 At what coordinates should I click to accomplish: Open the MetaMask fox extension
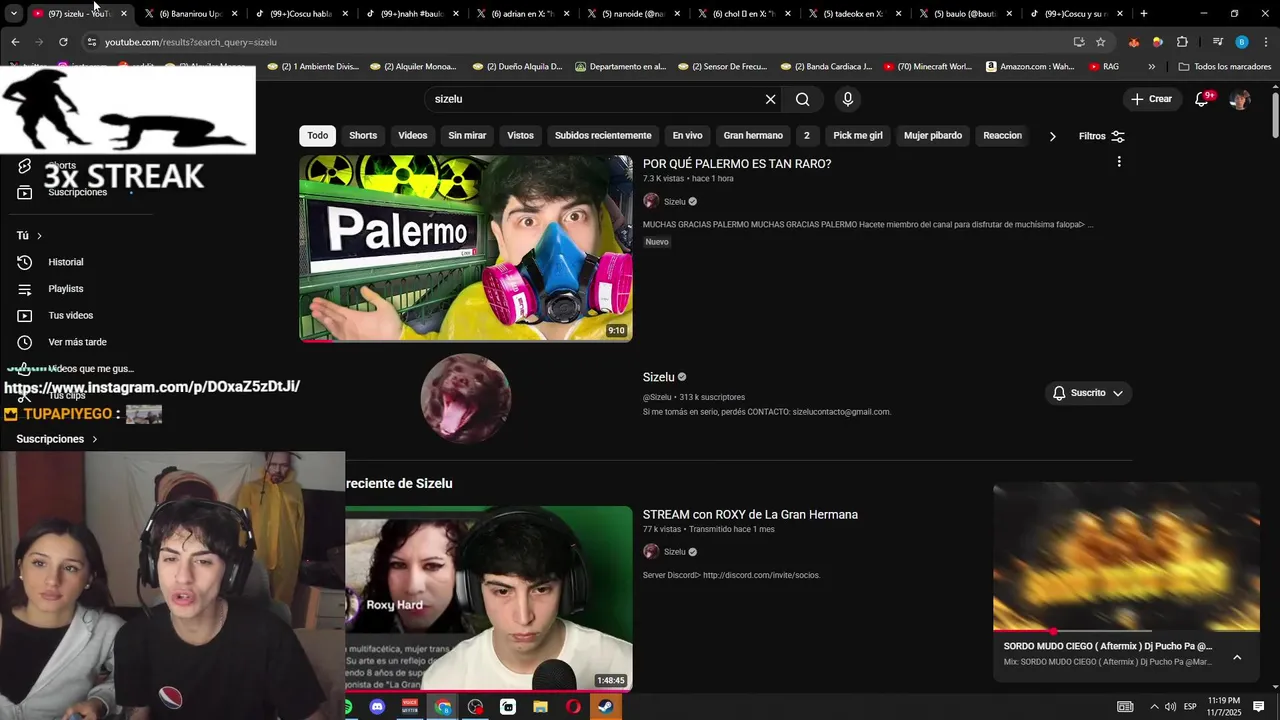(1133, 42)
